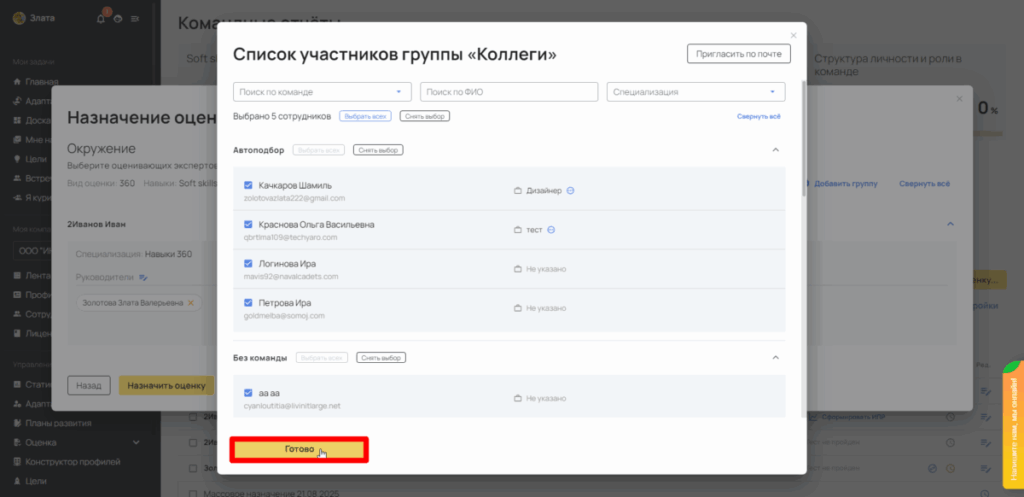Click the circle icon next to тест
The width and height of the screenshot is (1024, 497).
551,230
